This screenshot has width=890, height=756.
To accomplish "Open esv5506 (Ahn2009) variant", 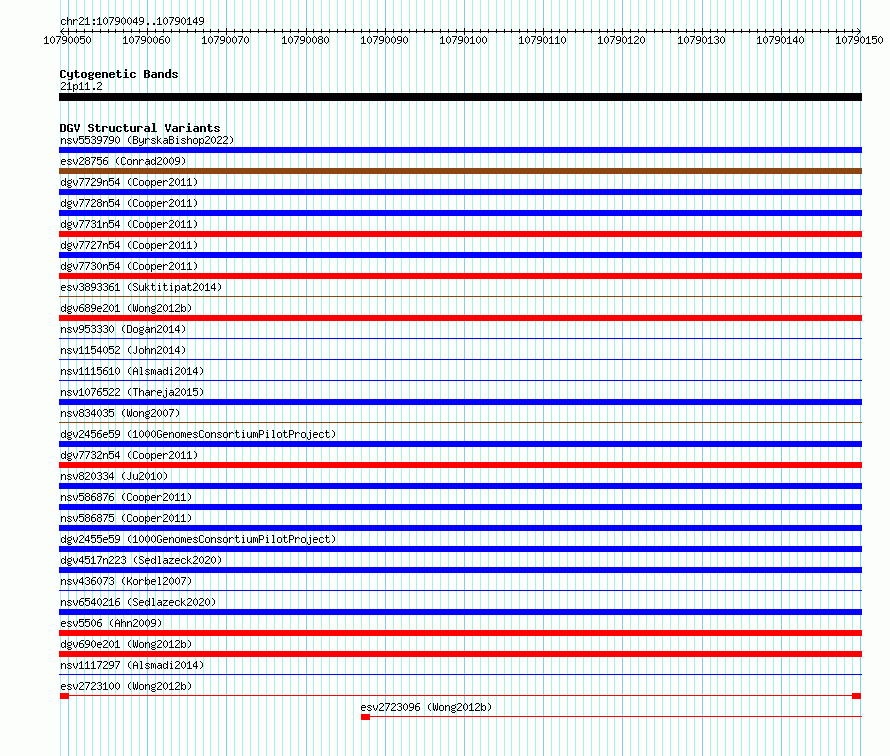I will 111,623.
